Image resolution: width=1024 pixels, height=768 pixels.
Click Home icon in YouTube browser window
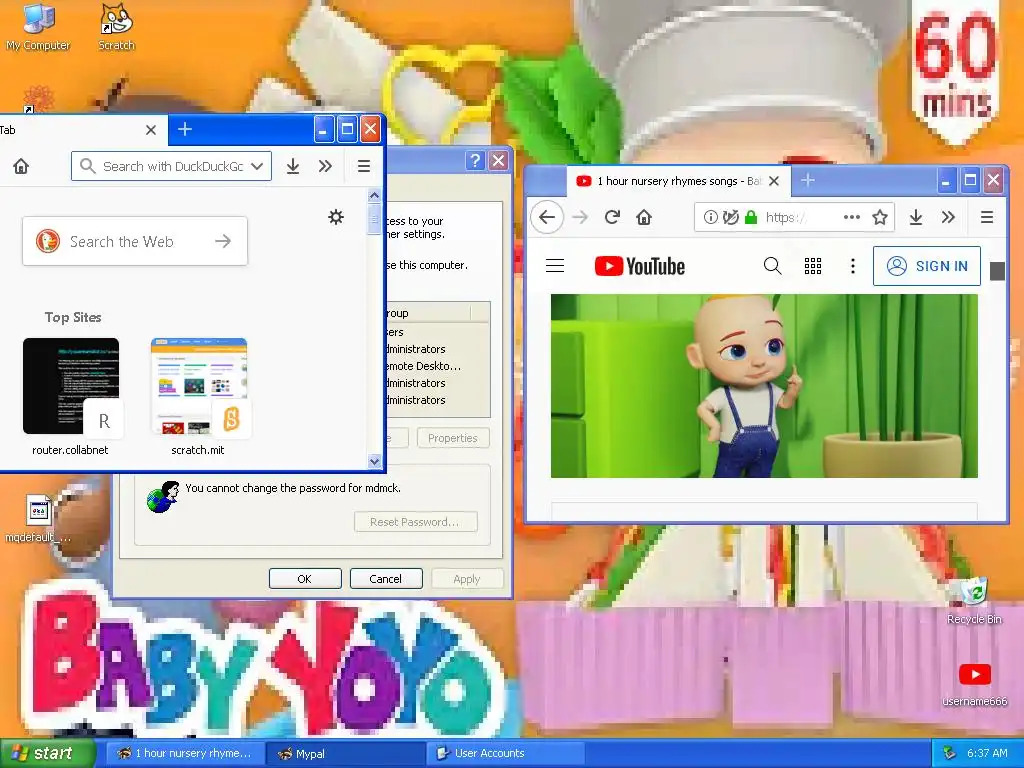[644, 217]
